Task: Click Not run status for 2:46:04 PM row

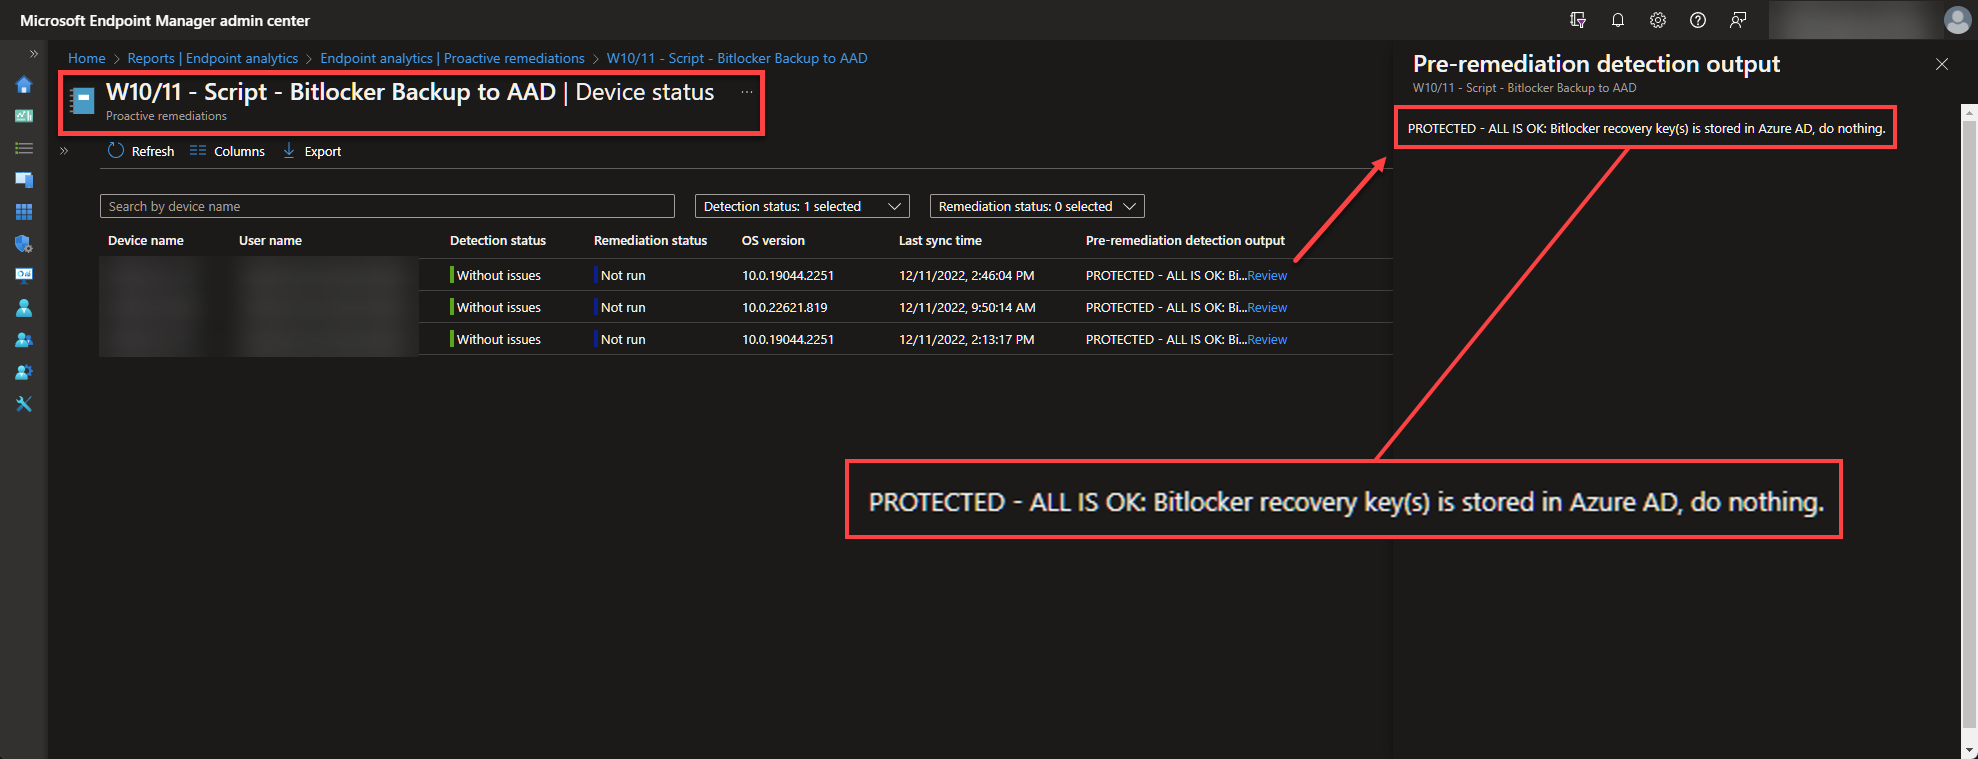Action: [x=623, y=275]
